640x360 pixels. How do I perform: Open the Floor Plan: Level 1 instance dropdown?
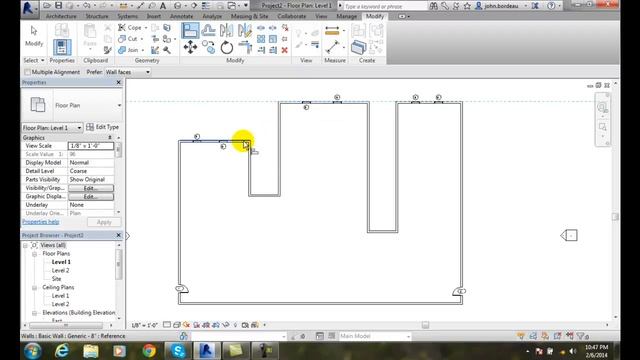coord(52,127)
